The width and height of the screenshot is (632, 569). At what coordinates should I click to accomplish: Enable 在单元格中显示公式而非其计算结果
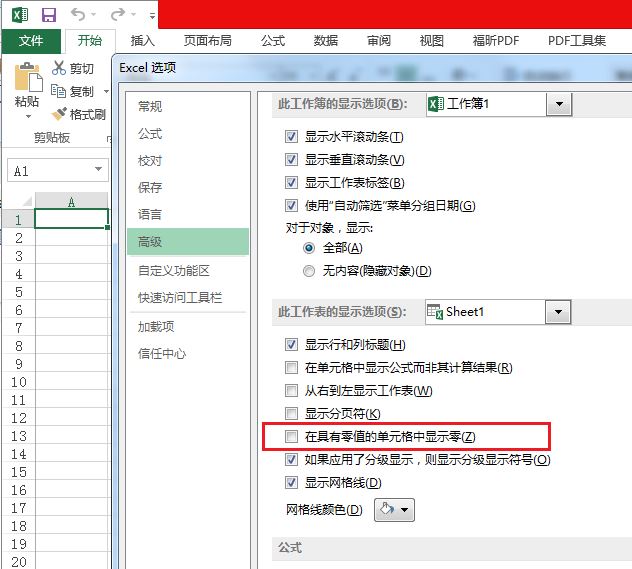[x=291, y=368]
